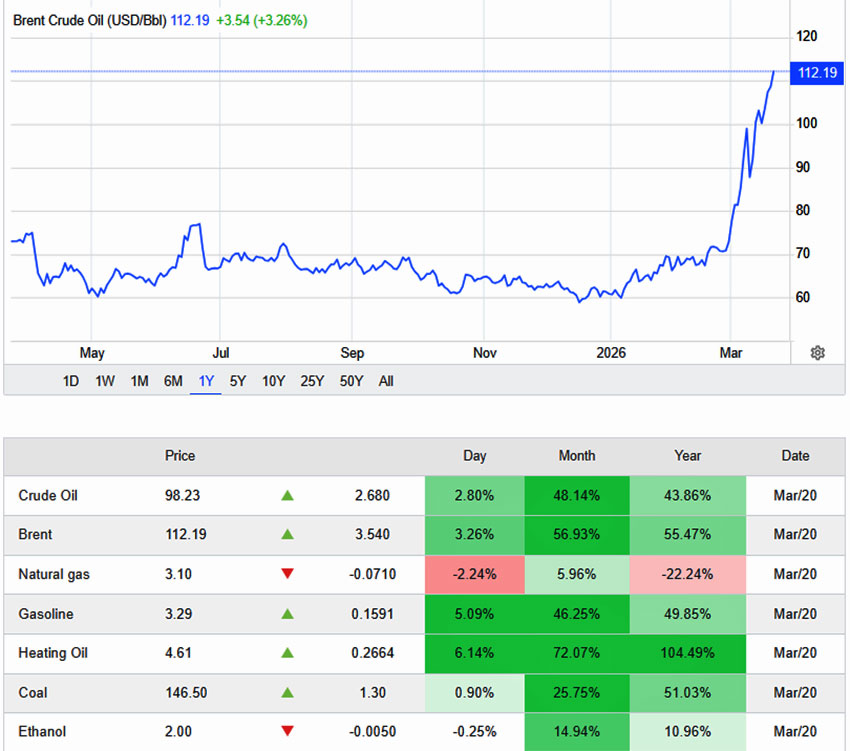Click the green up arrow for Crude Oil

(x=287, y=495)
